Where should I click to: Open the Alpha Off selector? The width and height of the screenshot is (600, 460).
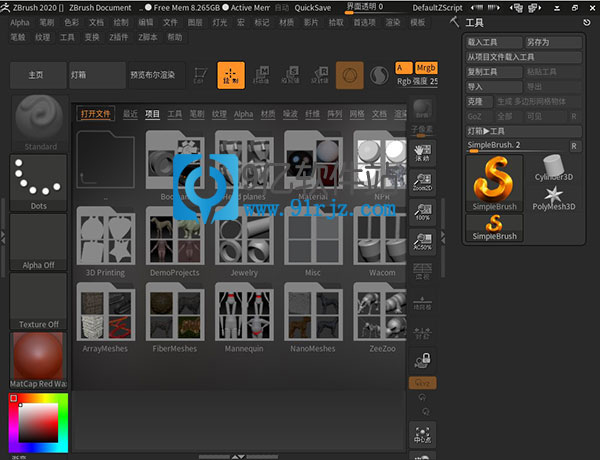coord(38,242)
